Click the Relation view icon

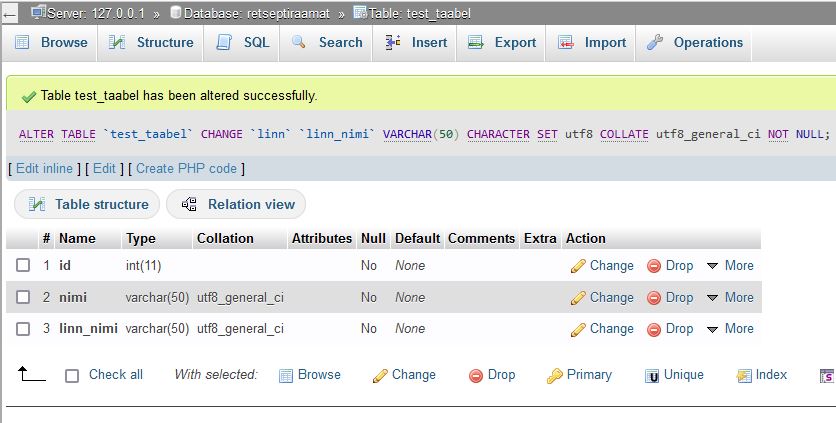coord(189,205)
